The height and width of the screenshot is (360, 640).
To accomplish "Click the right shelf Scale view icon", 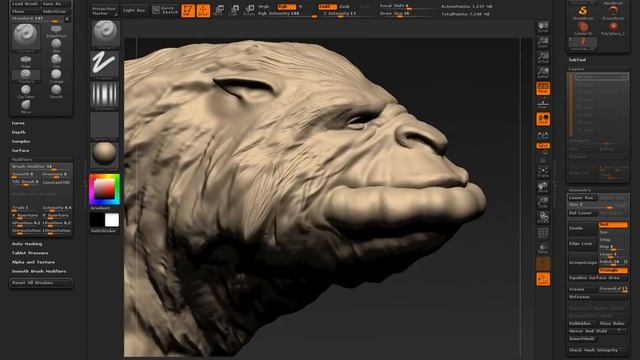I will point(543,203).
